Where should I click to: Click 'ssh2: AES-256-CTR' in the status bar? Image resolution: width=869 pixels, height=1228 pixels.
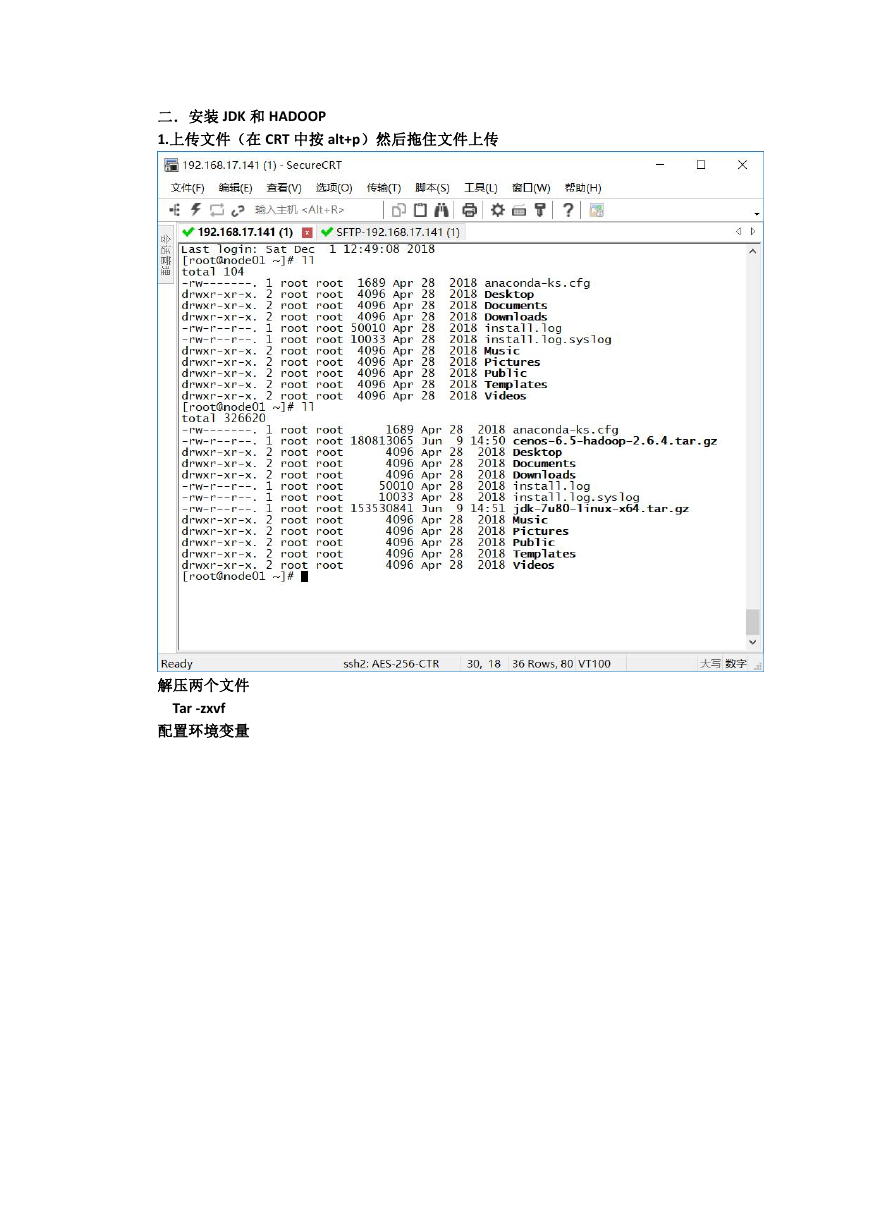pyautogui.click(x=391, y=664)
